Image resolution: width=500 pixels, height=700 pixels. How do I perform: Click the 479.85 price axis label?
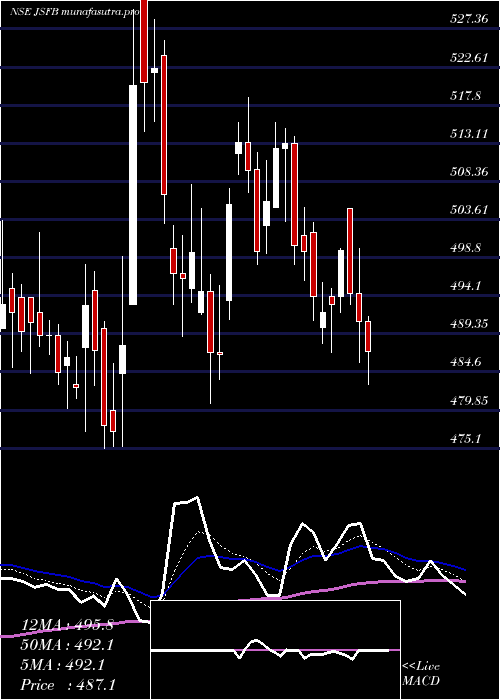[x=469, y=400]
